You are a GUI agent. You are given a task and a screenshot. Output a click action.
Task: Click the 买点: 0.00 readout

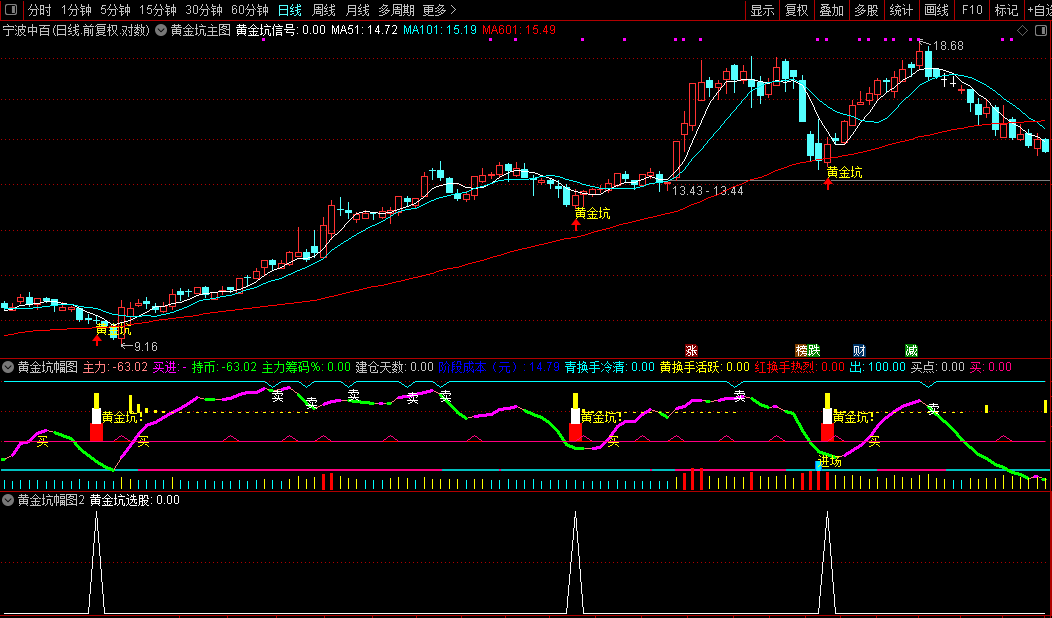[937, 367]
